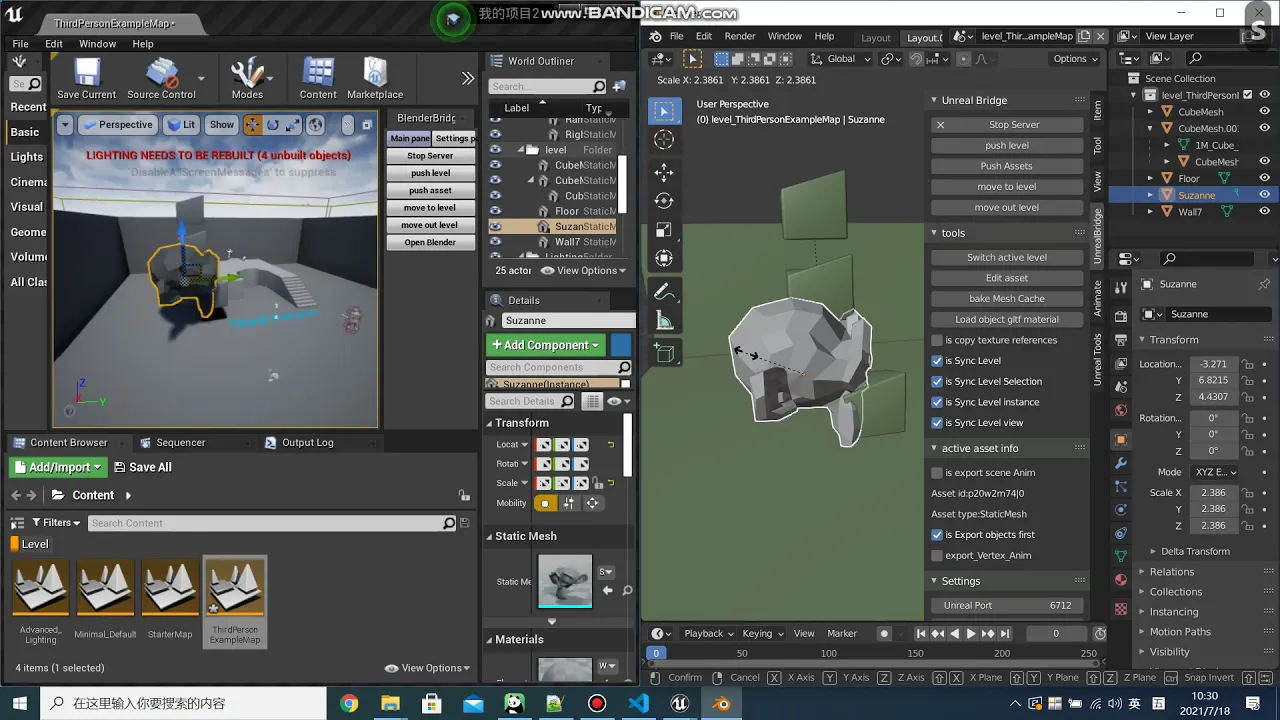Click Open Blender in BlenderBridge panel
1280x720 pixels.
[x=430, y=242]
